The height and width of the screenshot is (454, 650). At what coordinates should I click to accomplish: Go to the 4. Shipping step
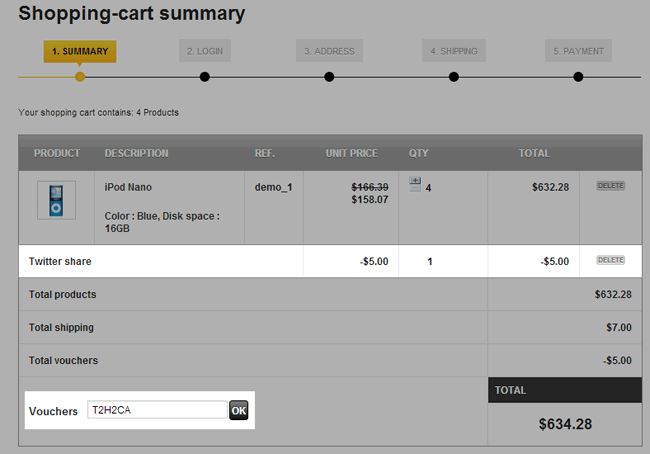pyautogui.click(x=453, y=51)
